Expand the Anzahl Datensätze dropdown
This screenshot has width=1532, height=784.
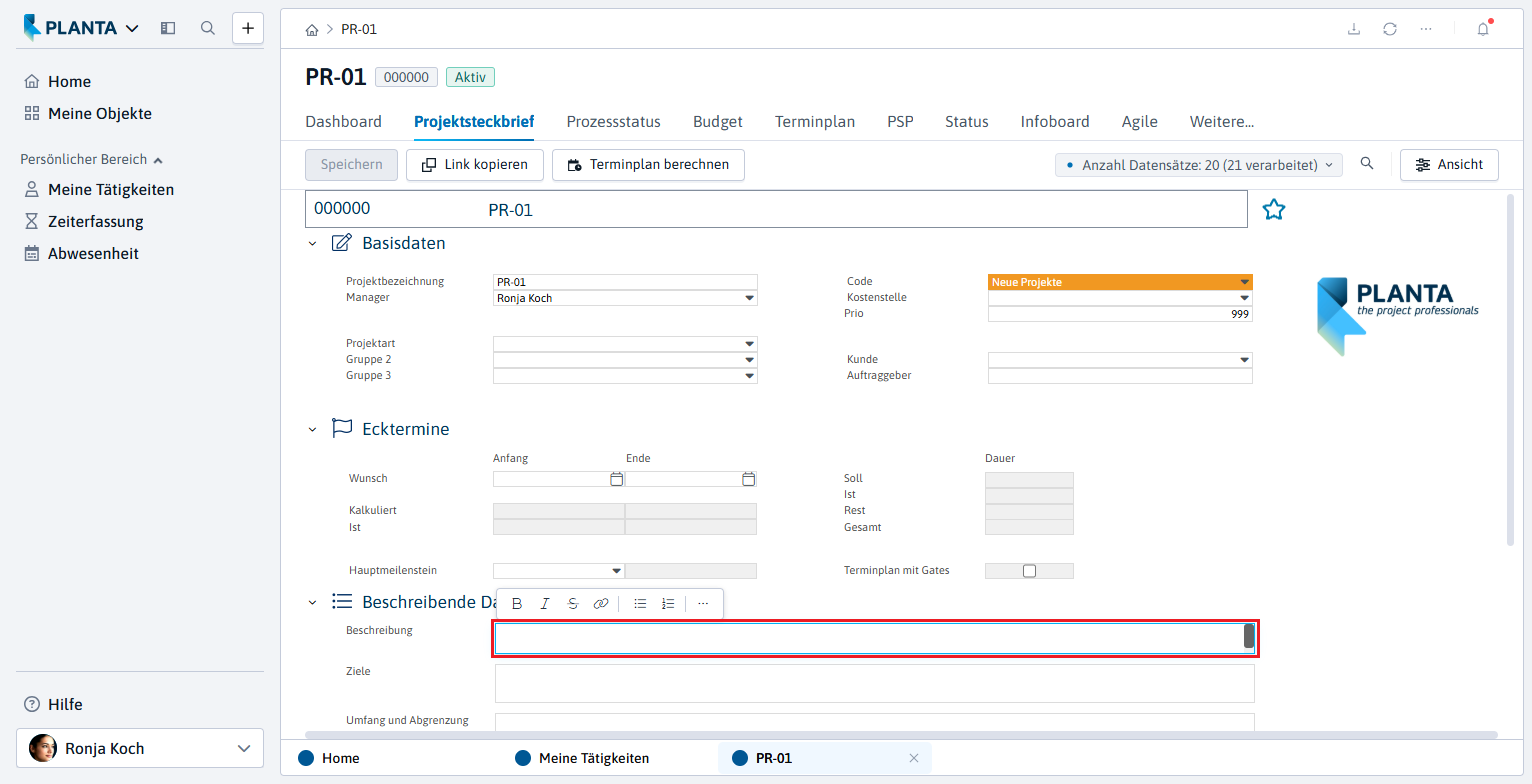(x=1200, y=165)
